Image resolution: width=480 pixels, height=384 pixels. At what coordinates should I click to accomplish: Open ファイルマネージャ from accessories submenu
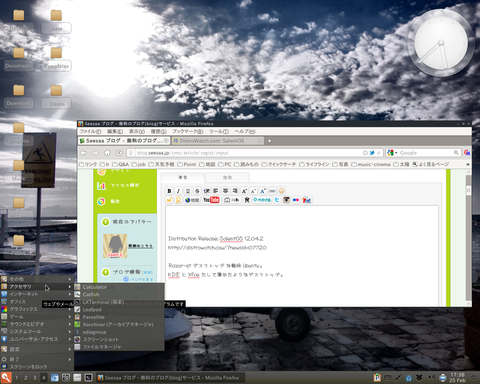click(x=119, y=347)
